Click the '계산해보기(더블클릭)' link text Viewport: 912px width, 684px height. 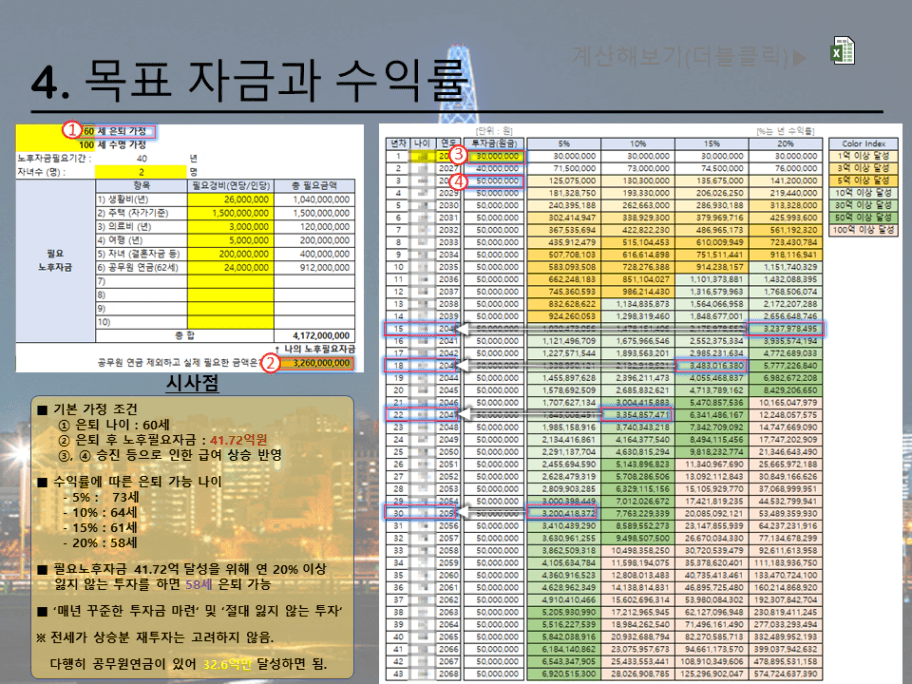pyautogui.click(x=689, y=55)
